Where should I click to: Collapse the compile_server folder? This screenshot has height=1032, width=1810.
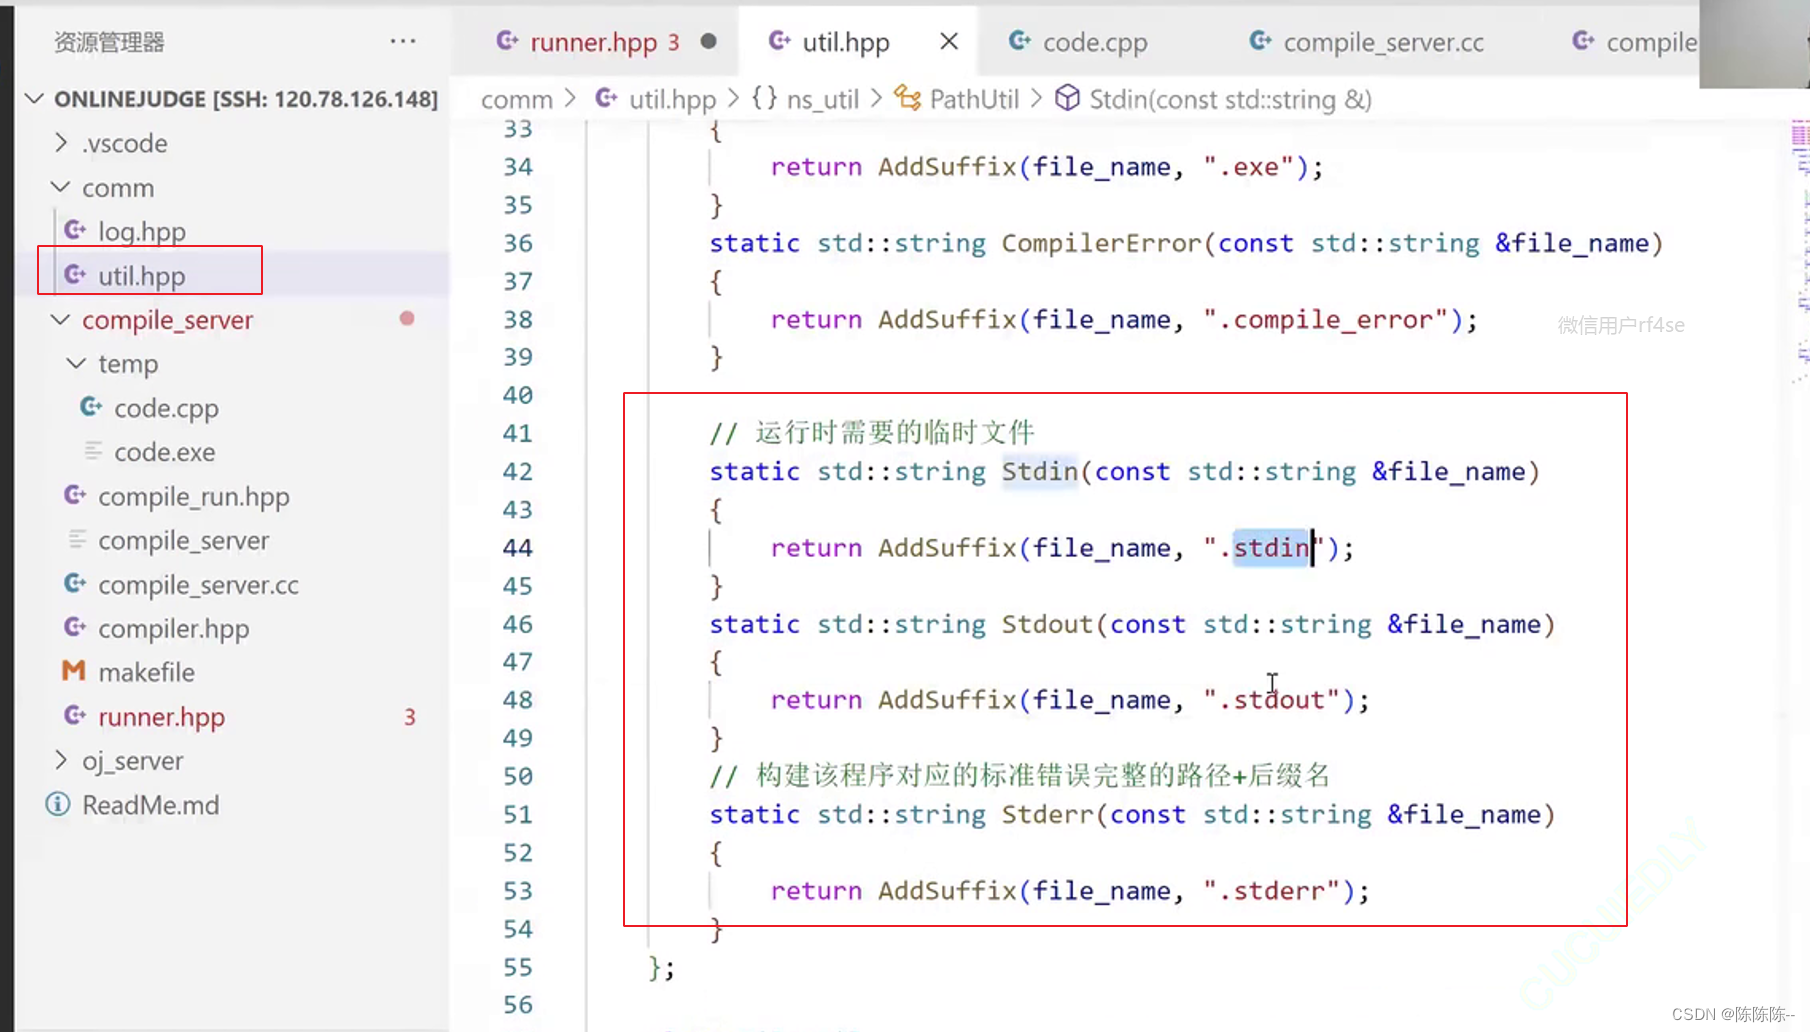tap(61, 320)
